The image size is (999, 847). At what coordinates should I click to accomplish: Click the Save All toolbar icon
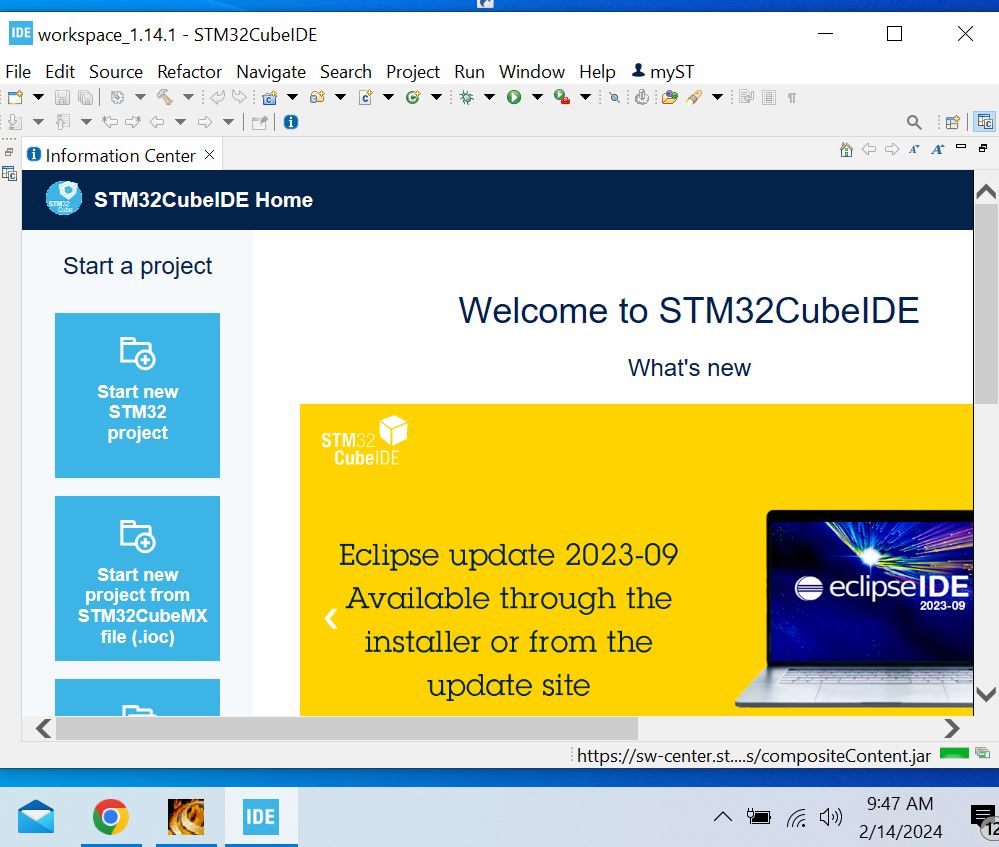tap(85, 98)
